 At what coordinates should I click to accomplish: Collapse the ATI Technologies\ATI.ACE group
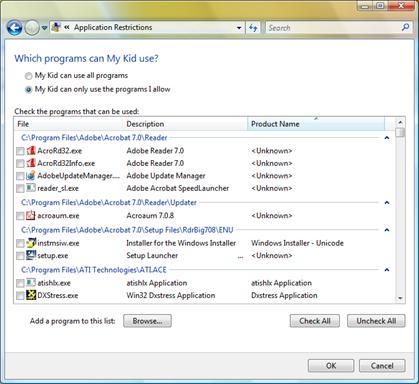coord(387,270)
